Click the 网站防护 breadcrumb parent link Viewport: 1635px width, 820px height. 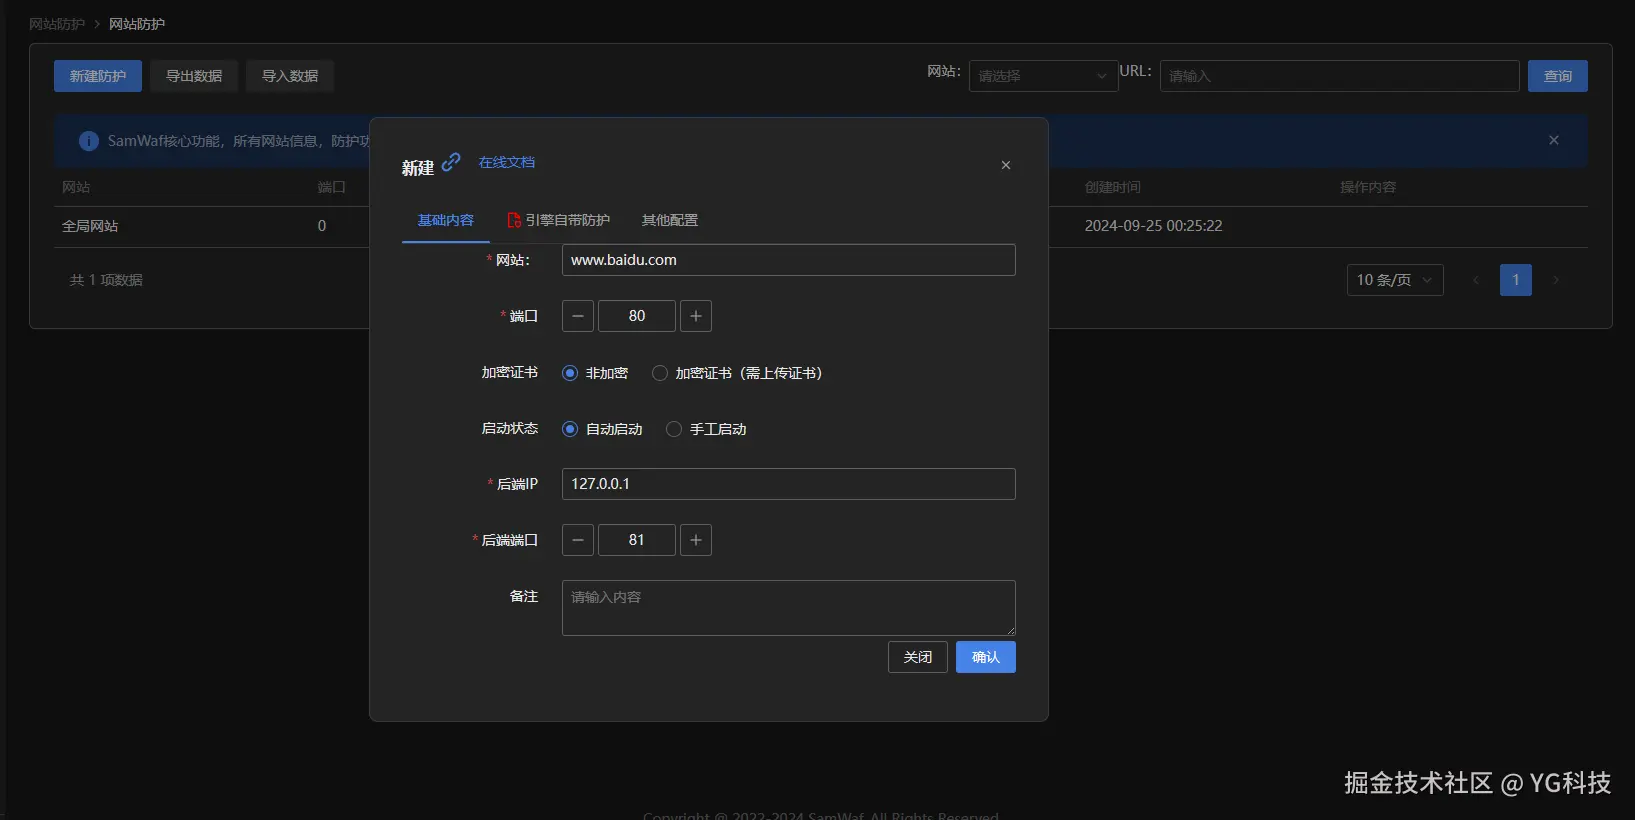click(57, 24)
